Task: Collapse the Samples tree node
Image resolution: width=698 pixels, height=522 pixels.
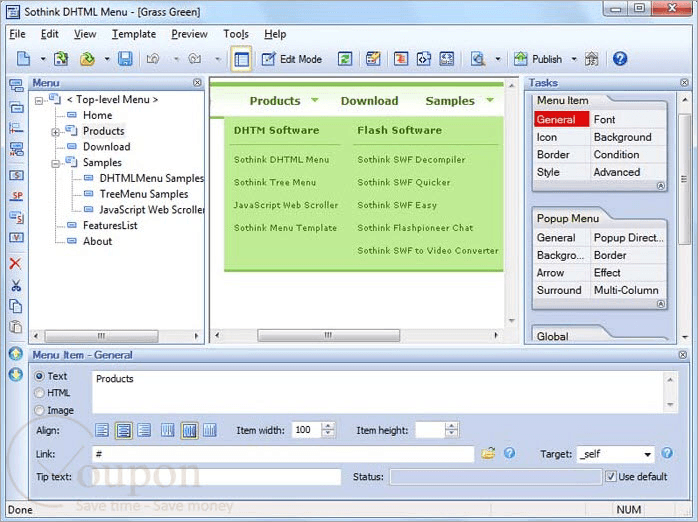Action: click(x=56, y=164)
